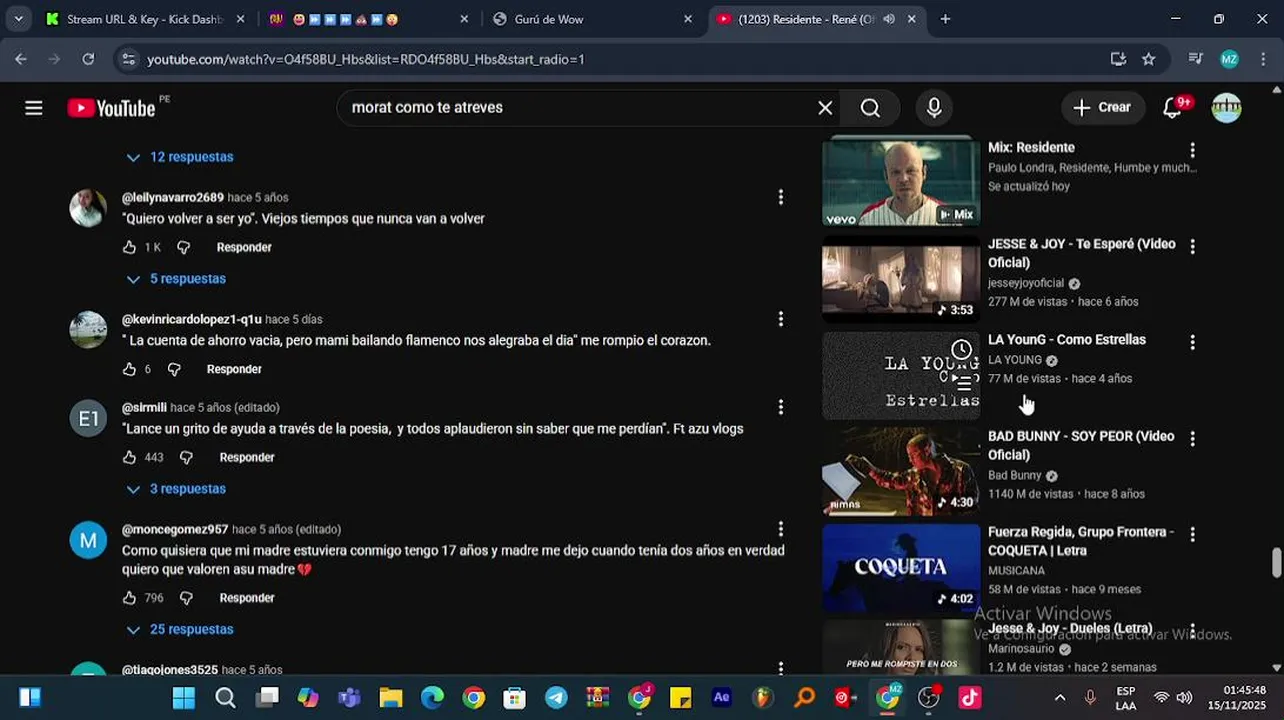Screen dimensions: 1284x720
Task: Go back in Chrome
Action: click(21, 59)
